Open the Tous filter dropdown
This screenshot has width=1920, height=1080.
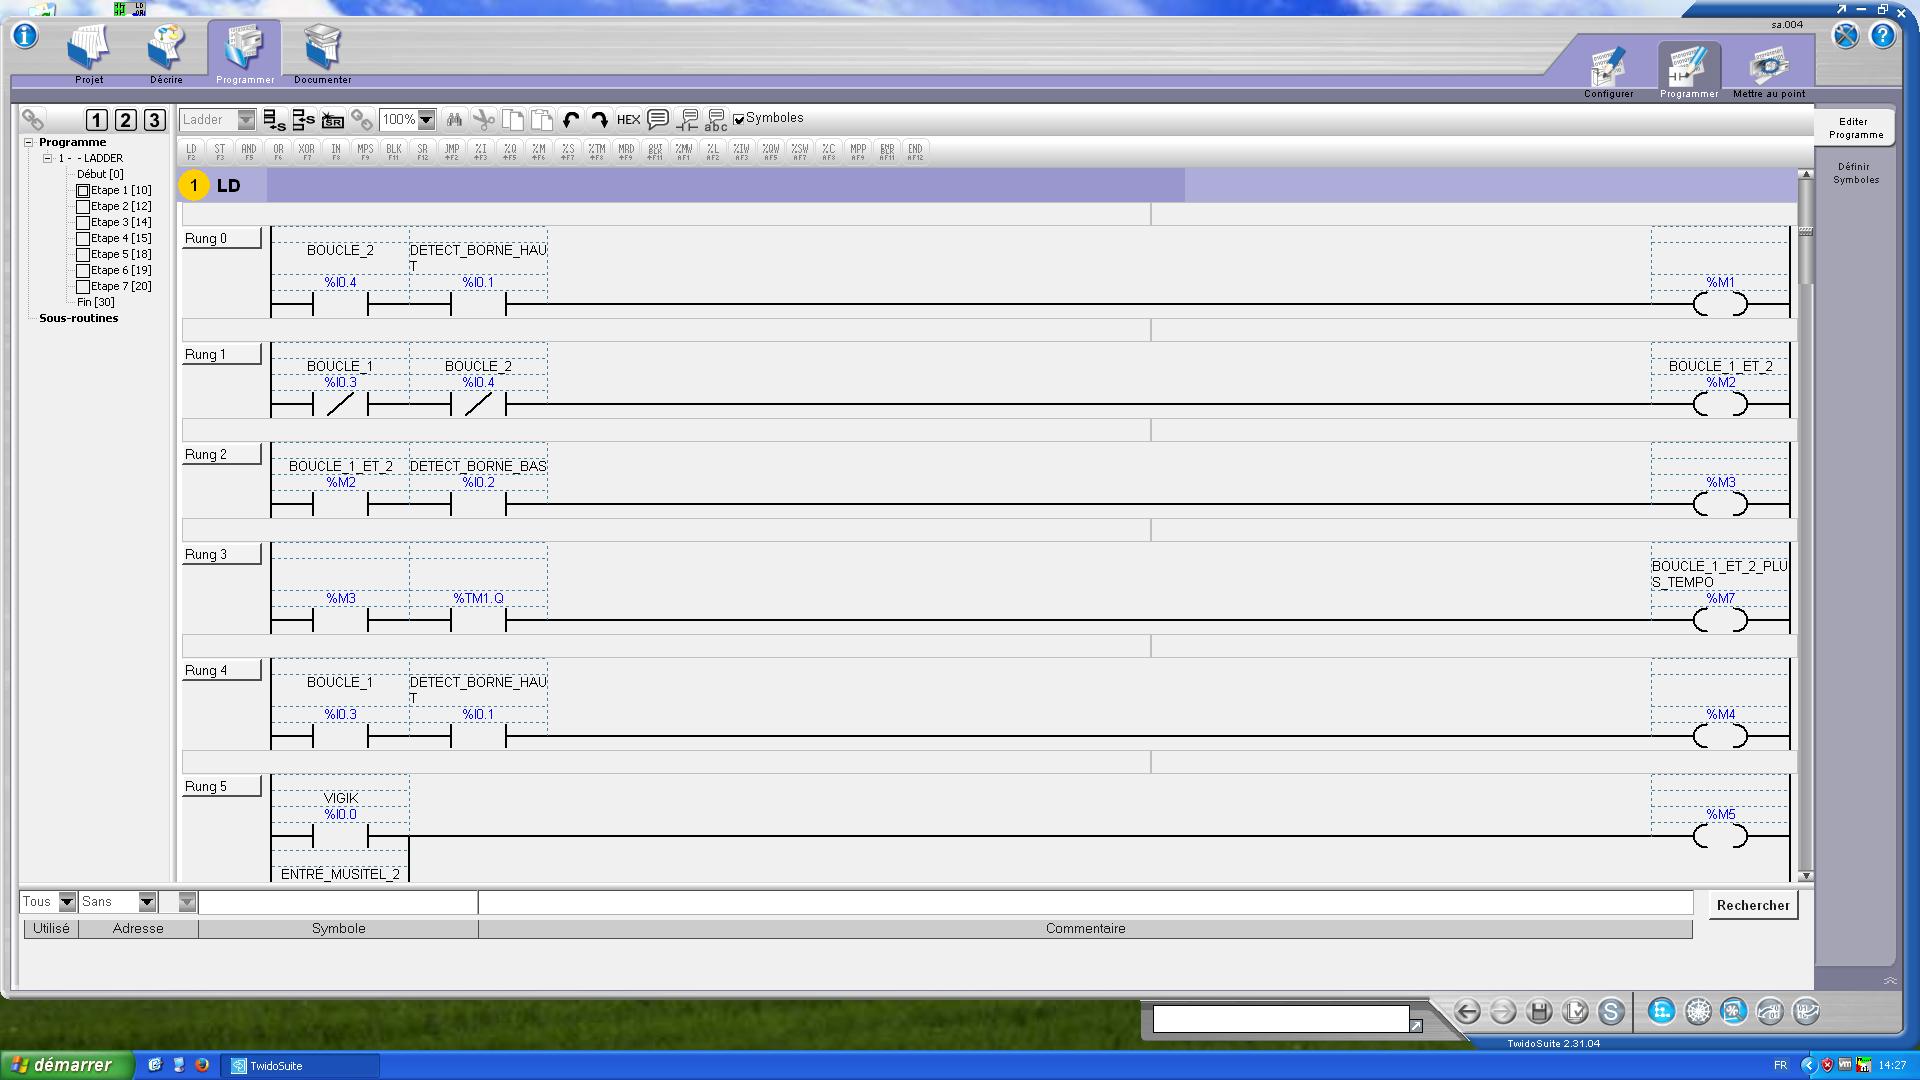(x=67, y=902)
